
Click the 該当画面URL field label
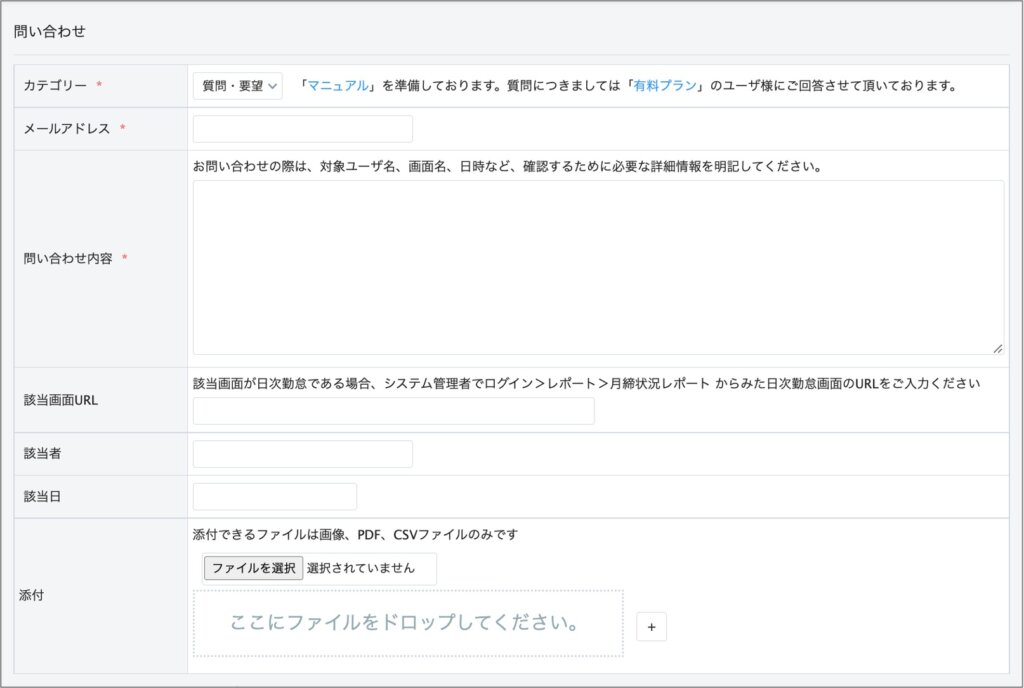pyautogui.click(x=60, y=400)
